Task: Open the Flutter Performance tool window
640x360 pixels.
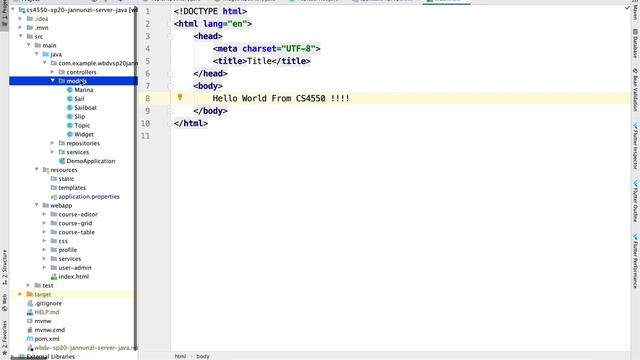Action: click(635, 261)
